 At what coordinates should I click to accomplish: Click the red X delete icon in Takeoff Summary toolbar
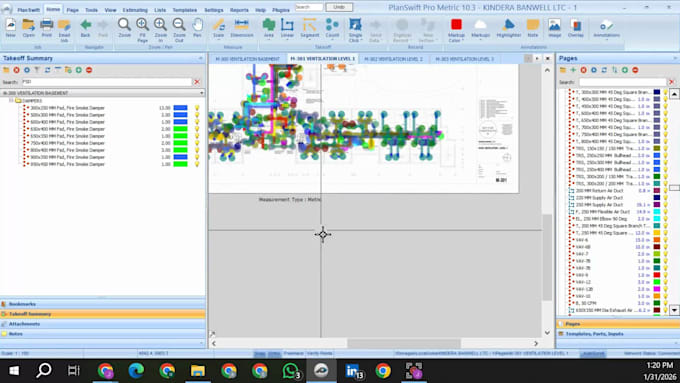(x=16, y=70)
